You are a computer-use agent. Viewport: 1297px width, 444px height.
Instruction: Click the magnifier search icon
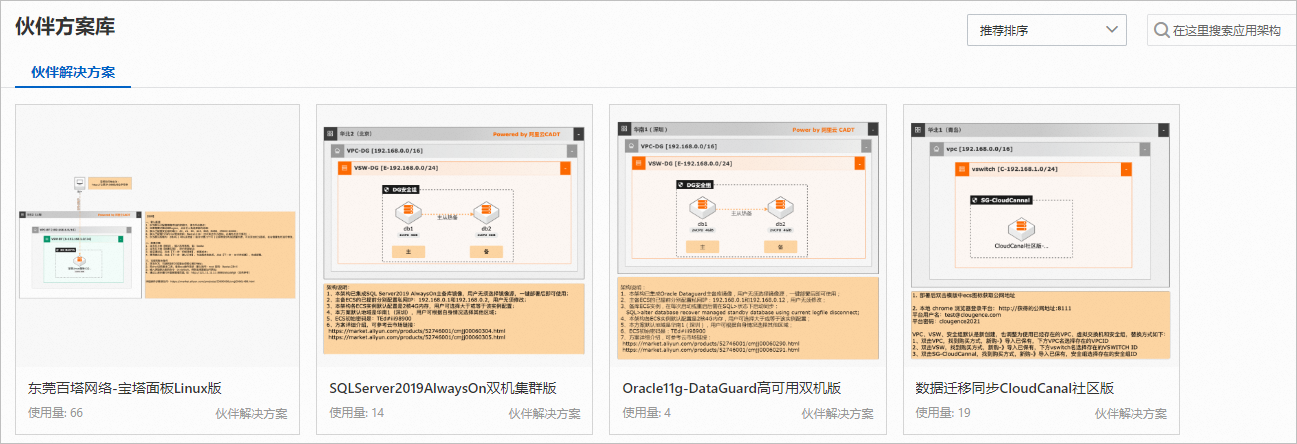point(1162,30)
